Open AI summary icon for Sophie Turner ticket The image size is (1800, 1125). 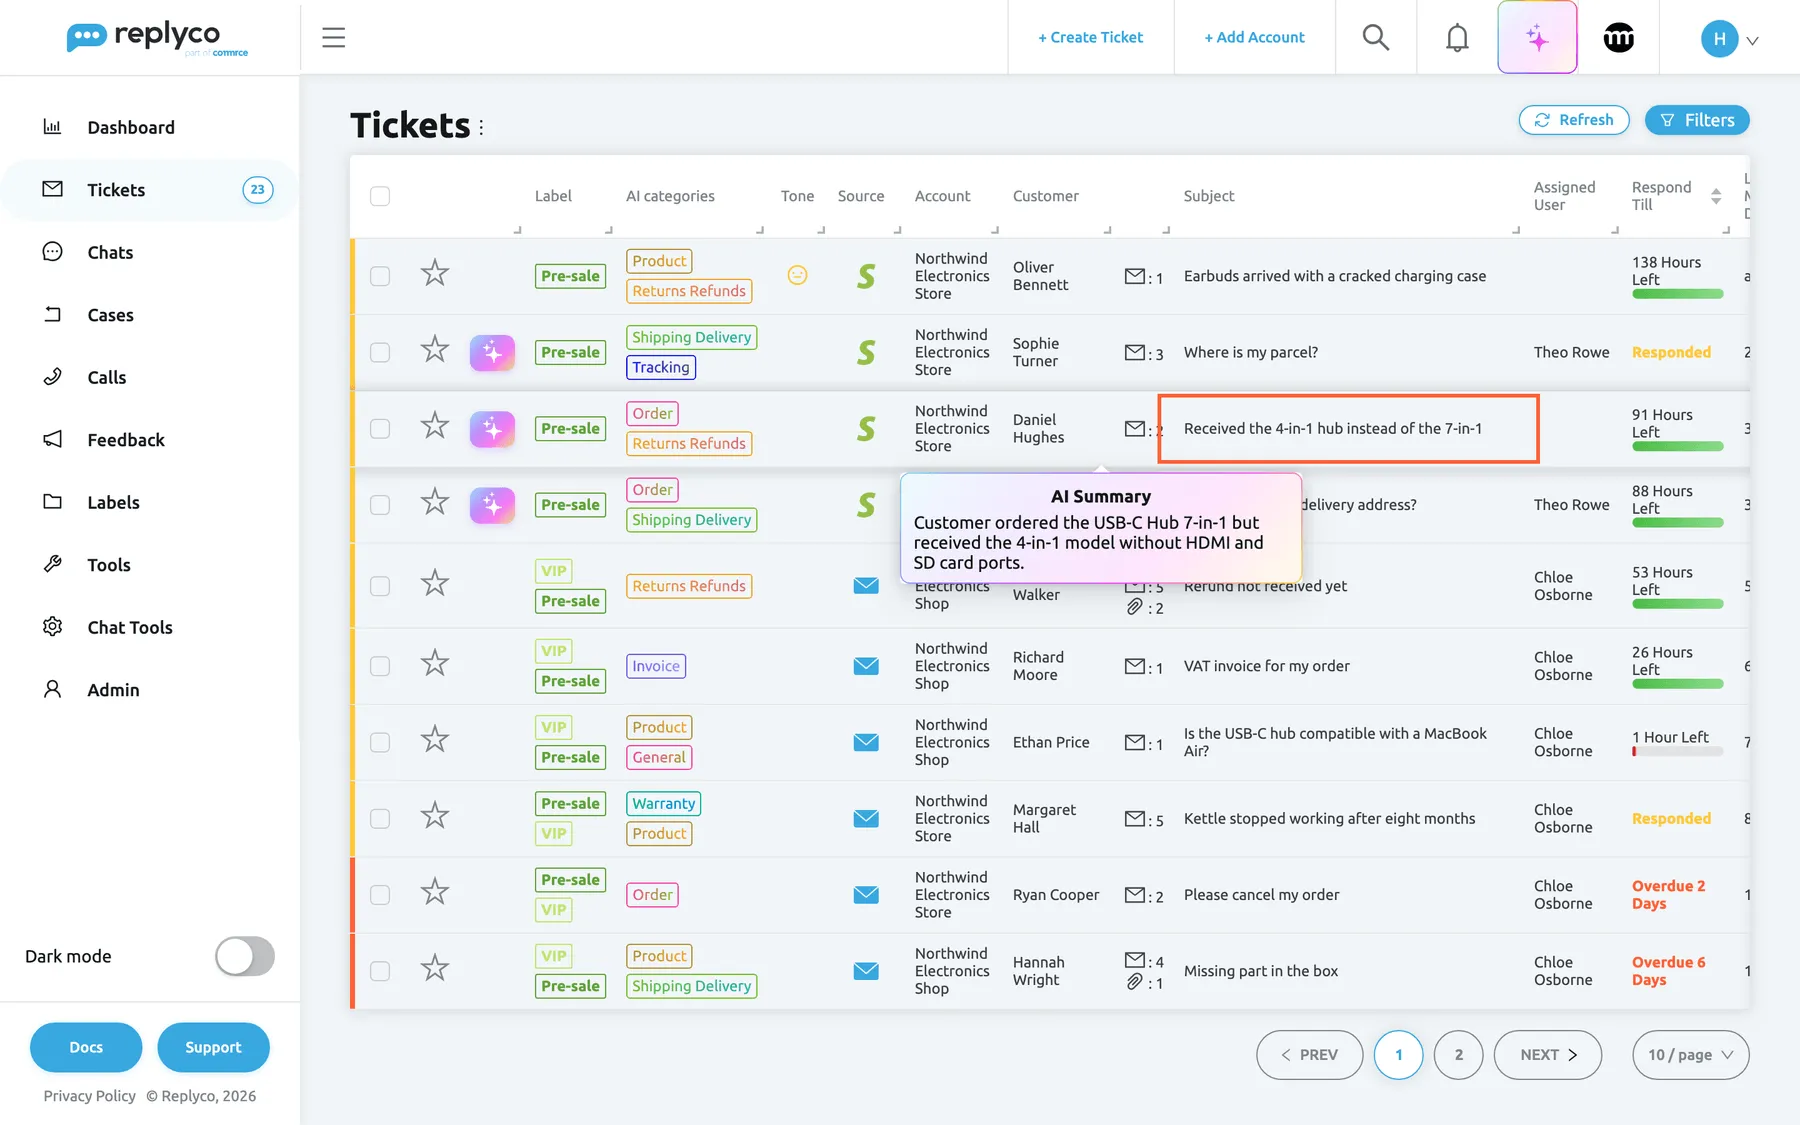[492, 352]
